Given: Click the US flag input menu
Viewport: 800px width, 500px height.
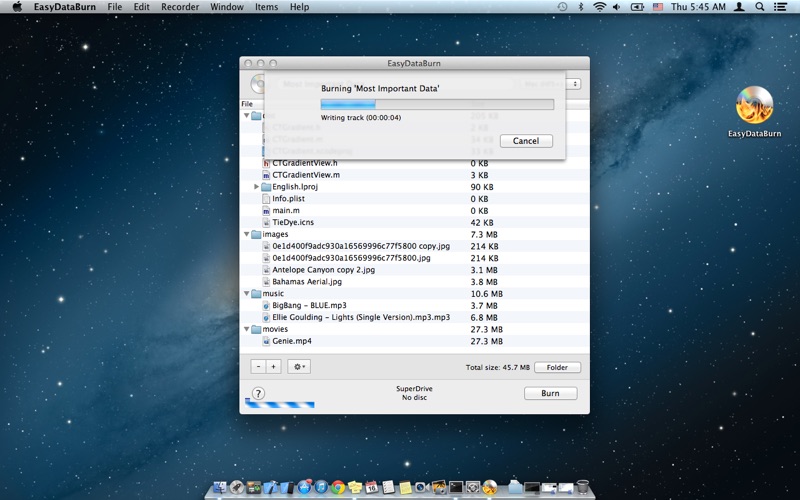Looking at the screenshot, I should [x=658, y=7].
